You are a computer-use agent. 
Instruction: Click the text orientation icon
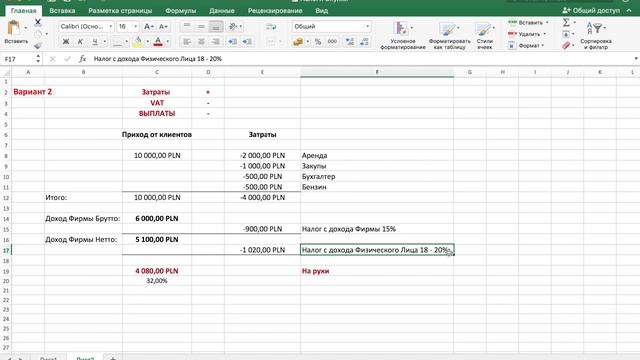(233, 27)
